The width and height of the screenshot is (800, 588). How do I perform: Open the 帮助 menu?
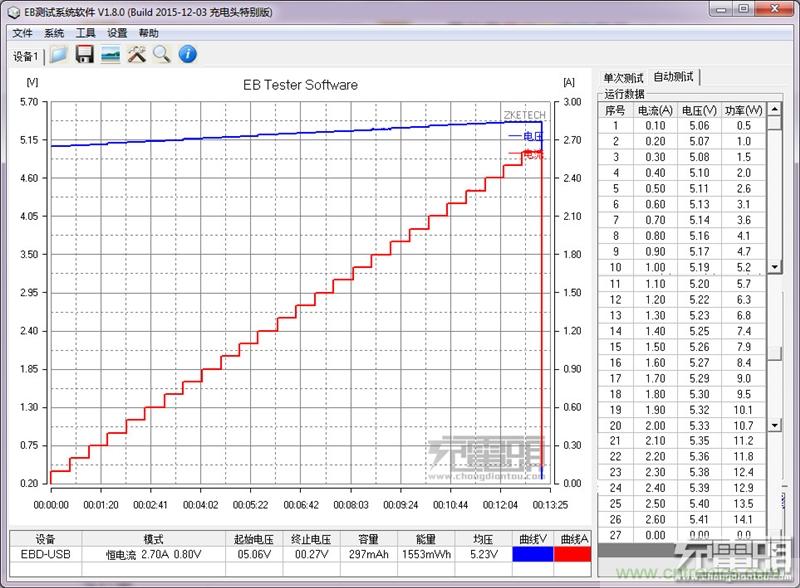click(x=149, y=33)
